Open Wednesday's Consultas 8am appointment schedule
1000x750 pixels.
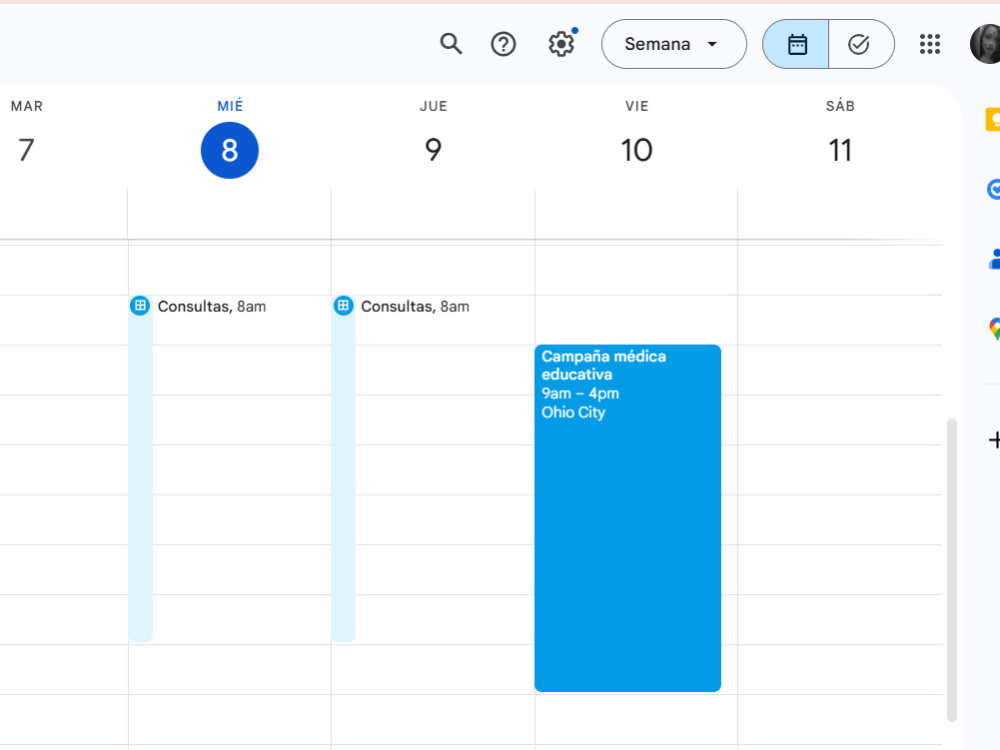point(211,307)
